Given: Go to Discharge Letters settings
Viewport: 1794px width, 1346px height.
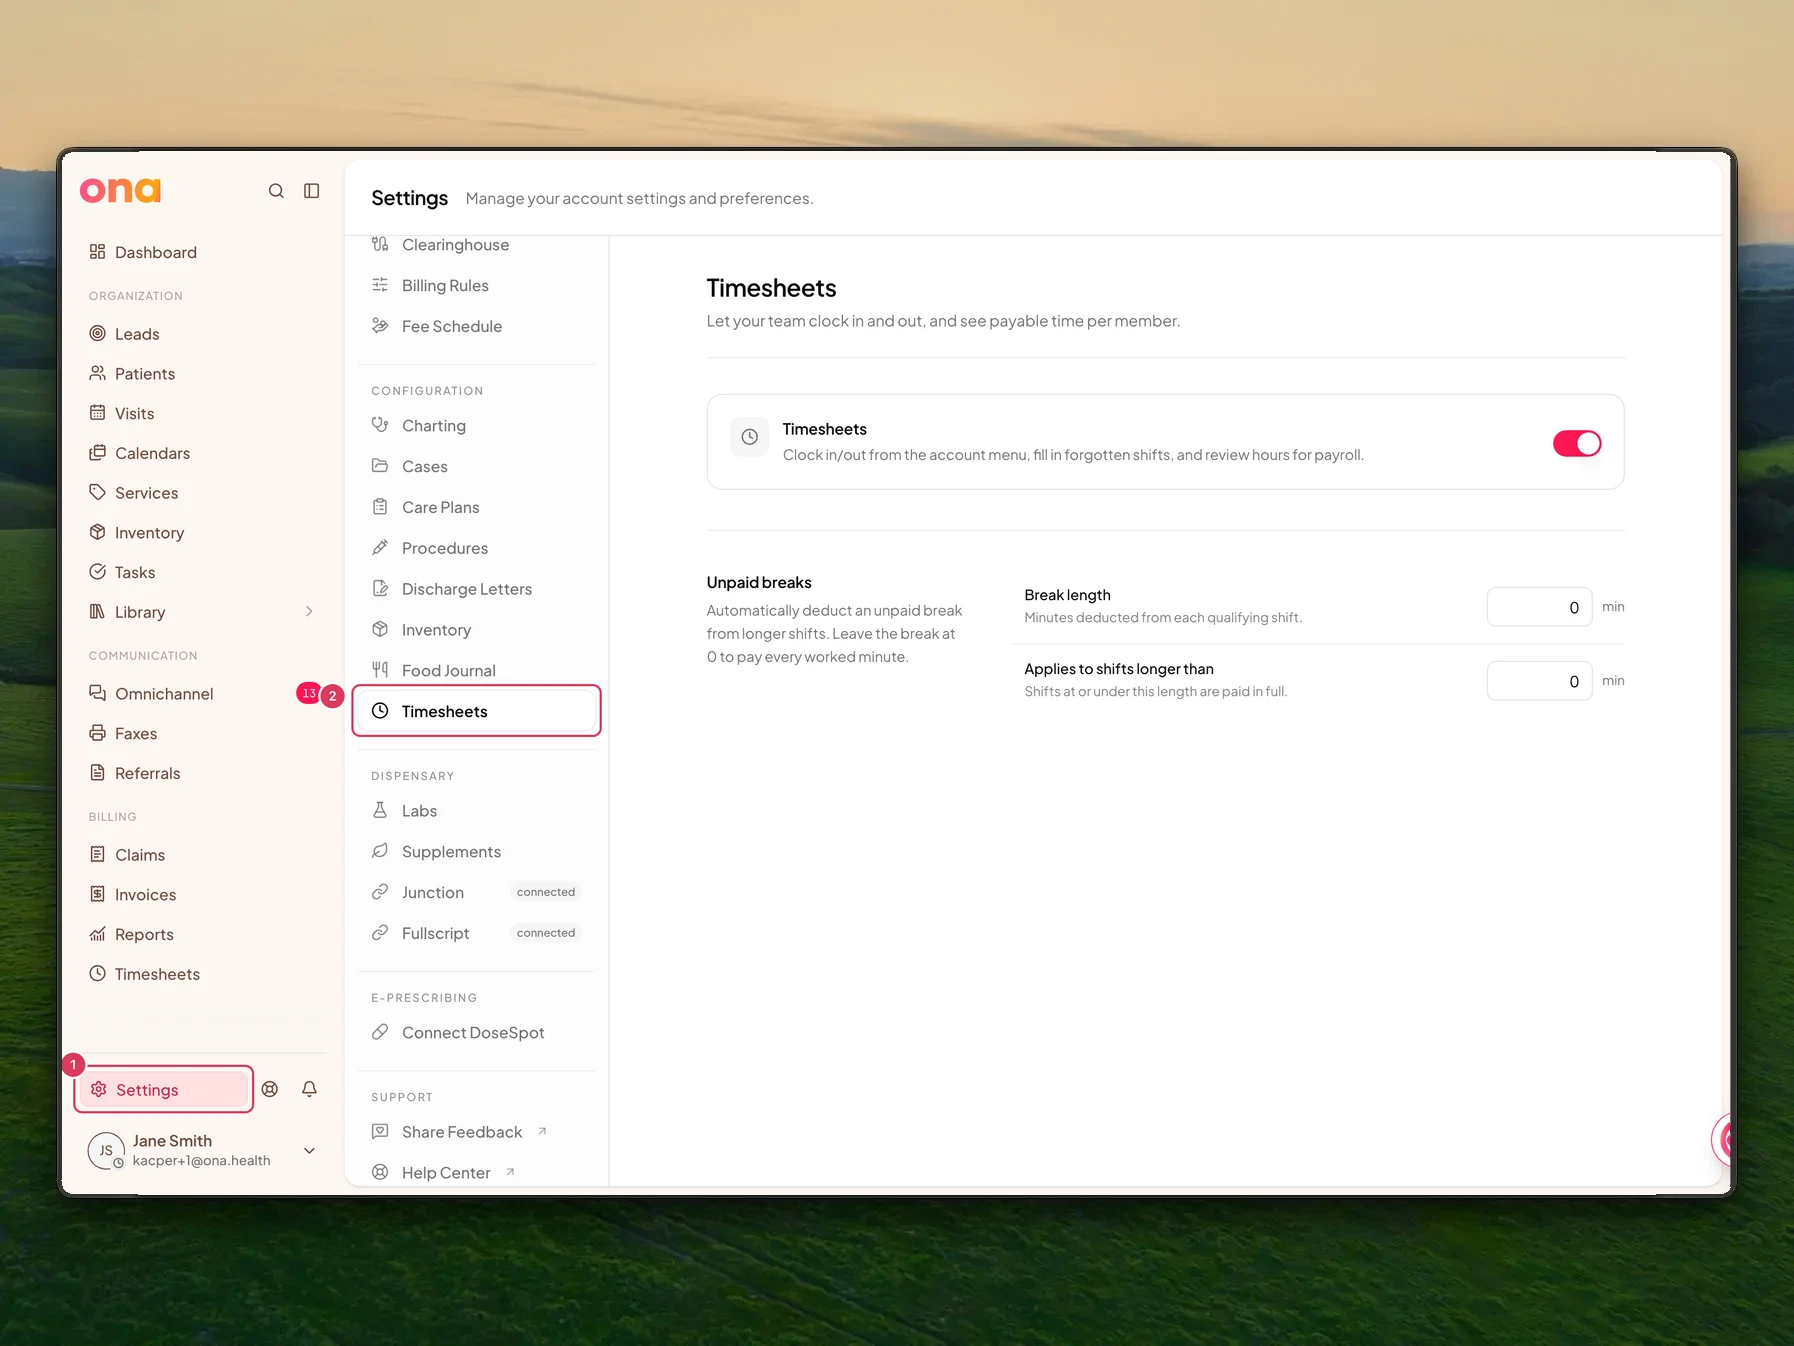Looking at the screenshot, I should coord(477,589).
